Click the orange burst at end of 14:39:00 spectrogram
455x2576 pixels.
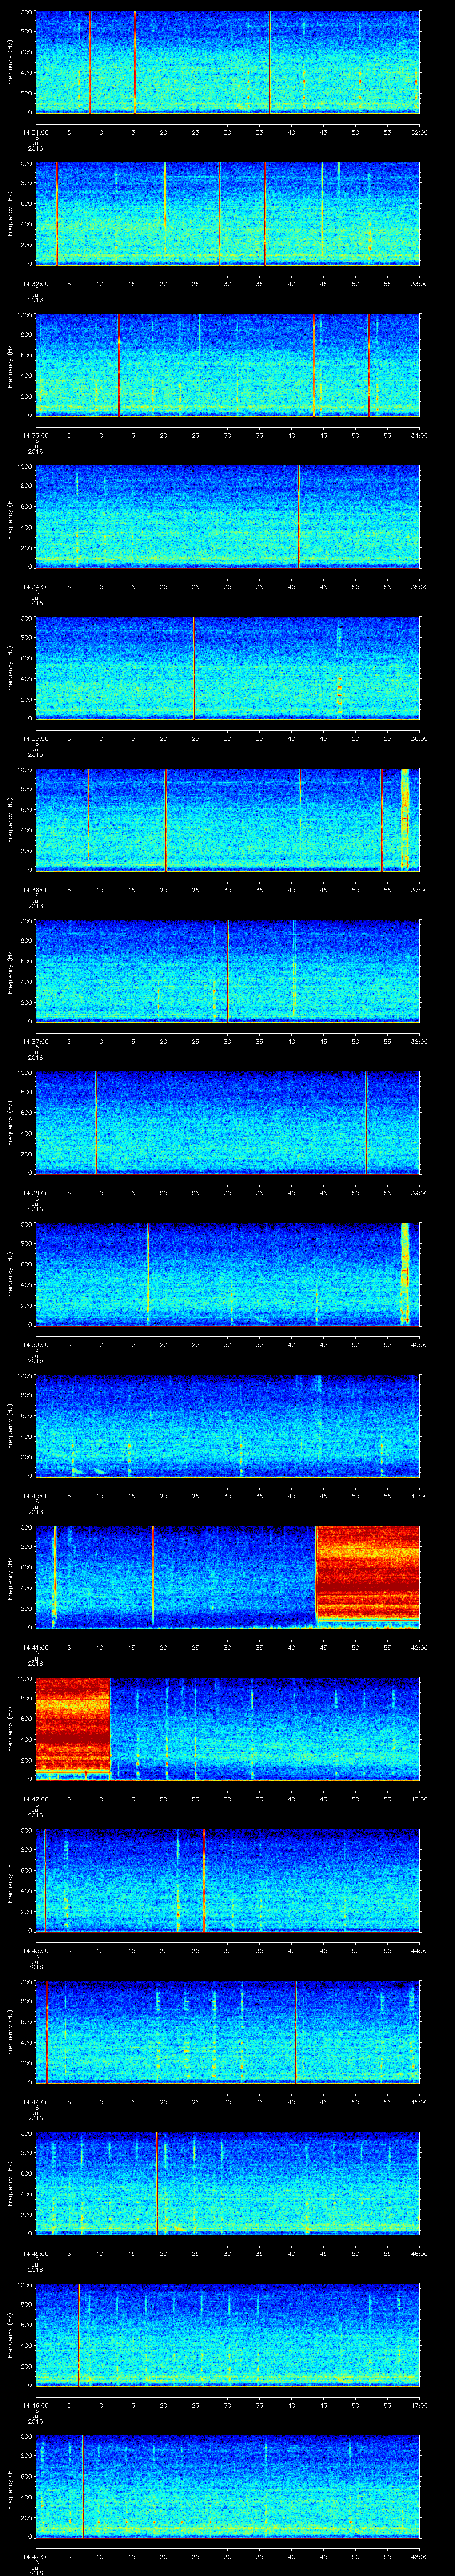click(405, 1273)
